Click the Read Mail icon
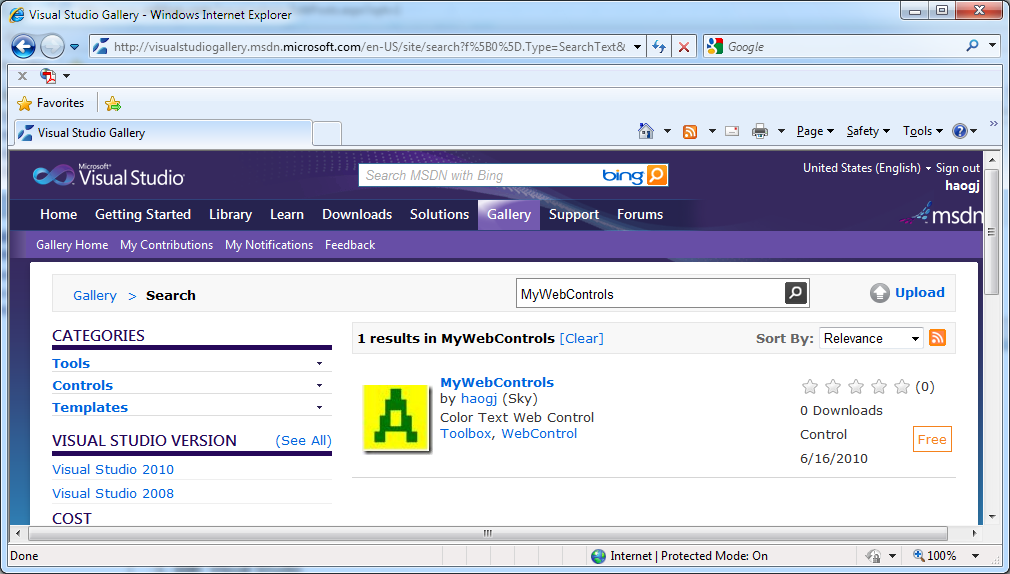Screen dimensions: 1010x574 tap(732, 131)
